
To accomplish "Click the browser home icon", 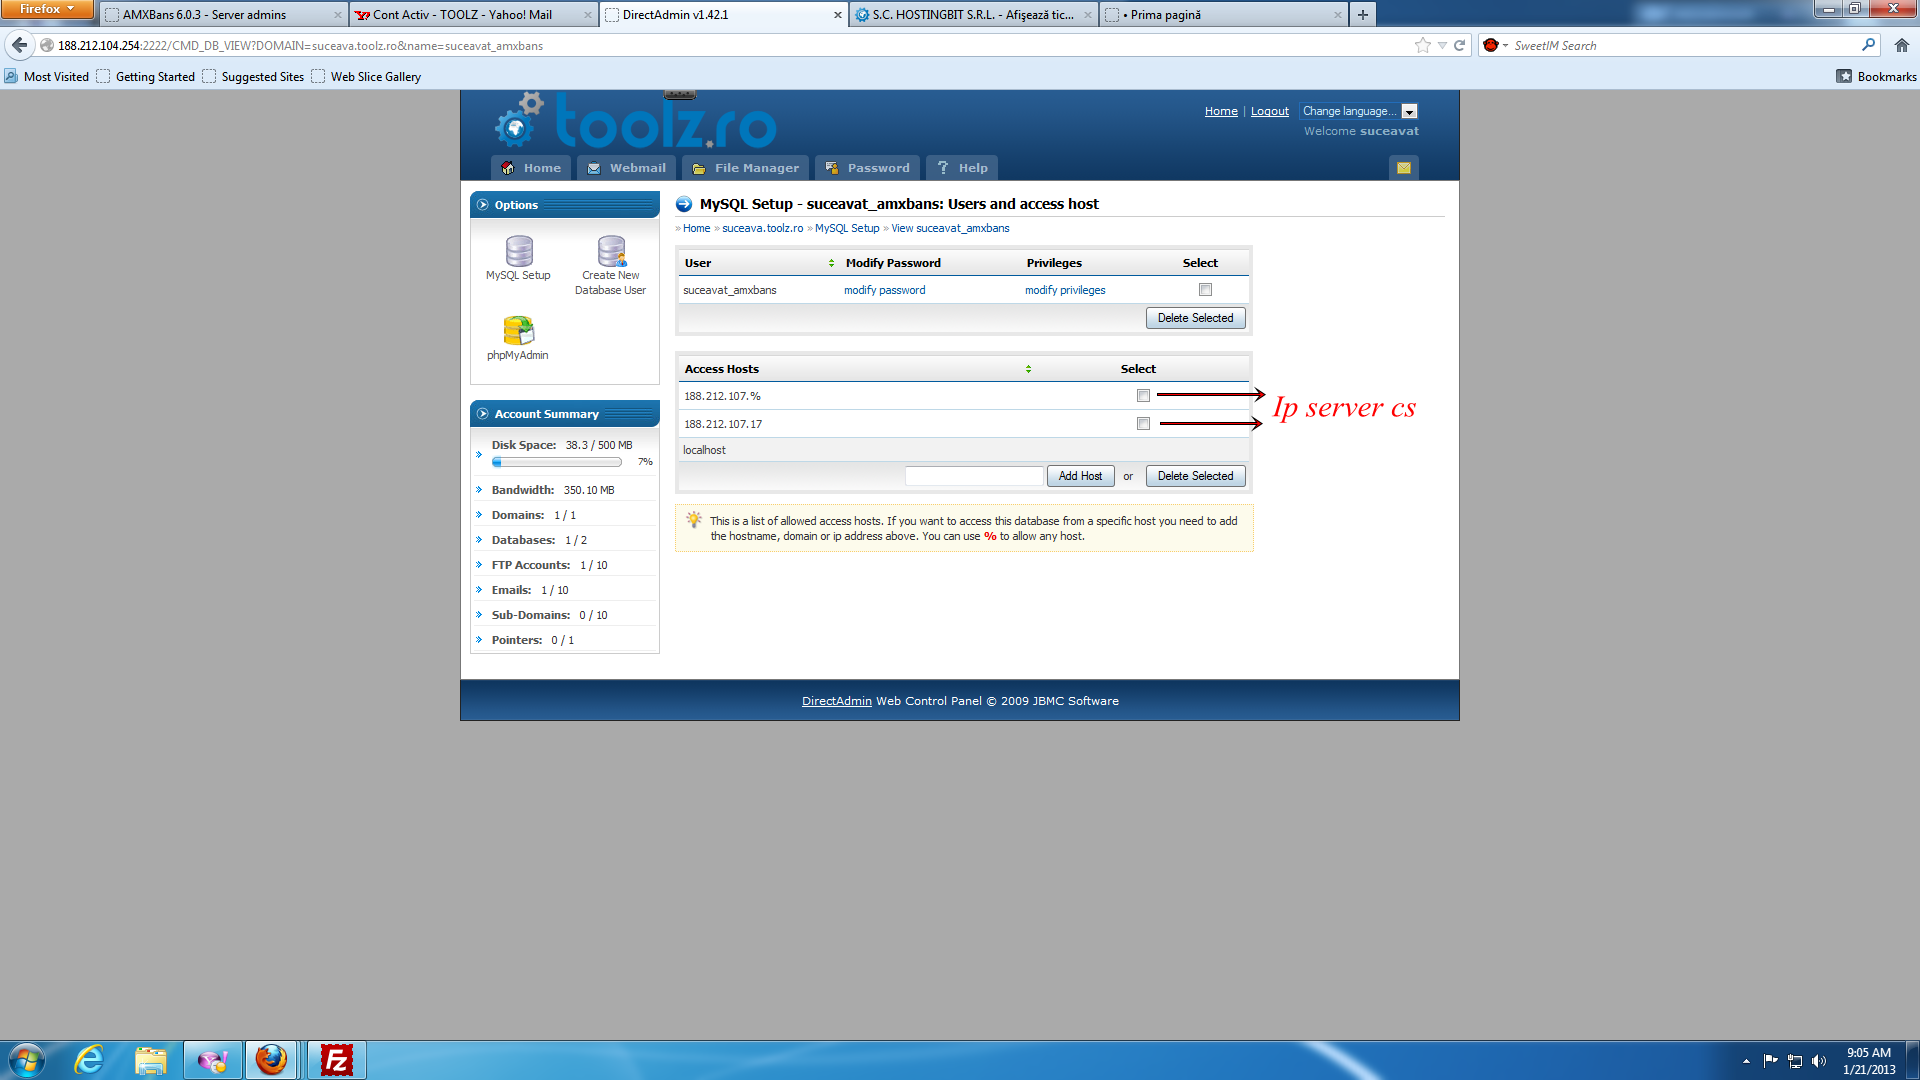I will (1901, 45).
